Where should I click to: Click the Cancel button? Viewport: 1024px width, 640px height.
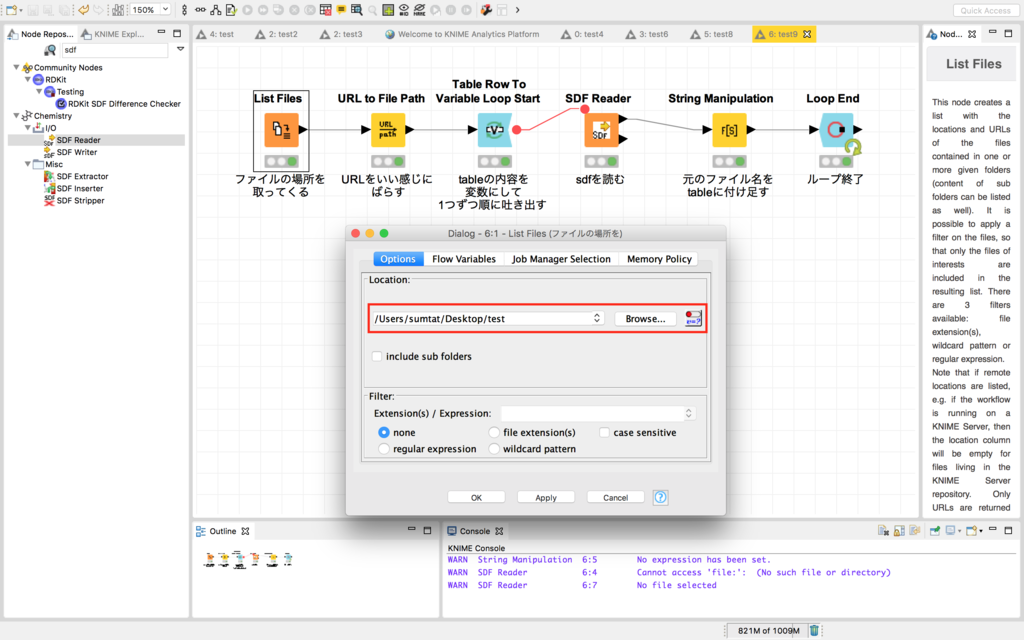pos(615,498)
